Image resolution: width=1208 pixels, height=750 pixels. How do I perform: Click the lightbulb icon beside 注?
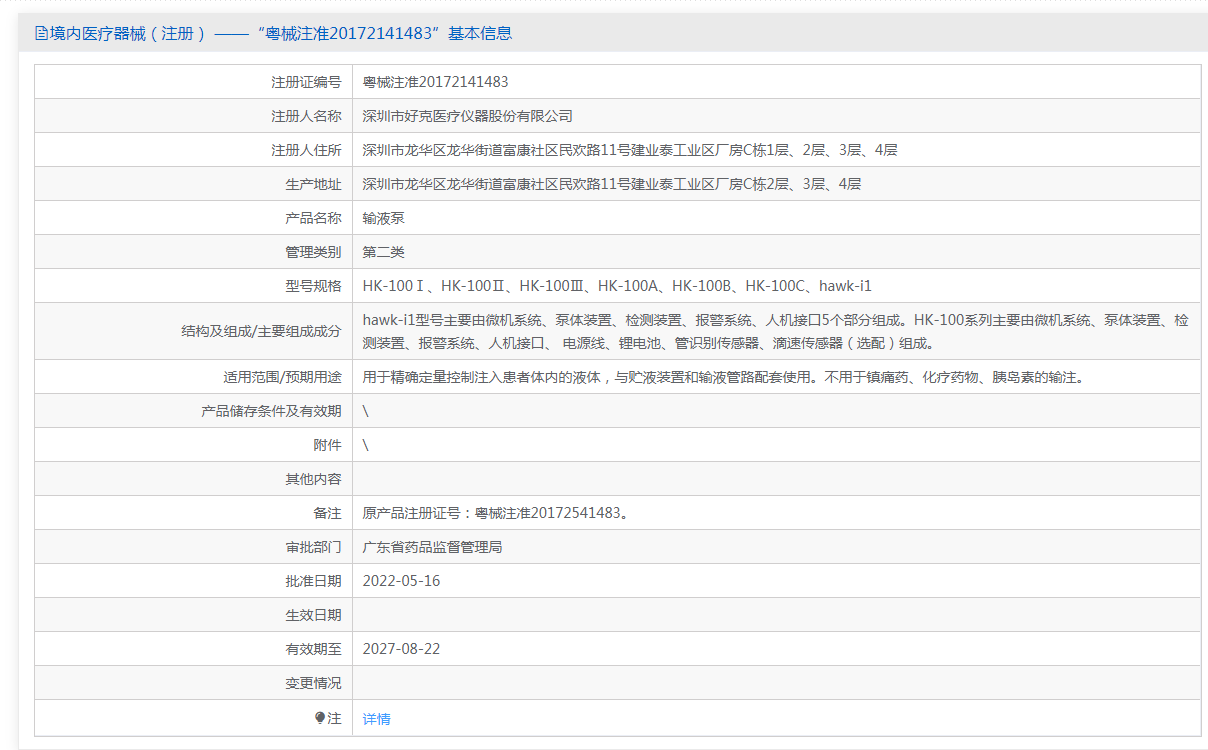pos(320,718)
